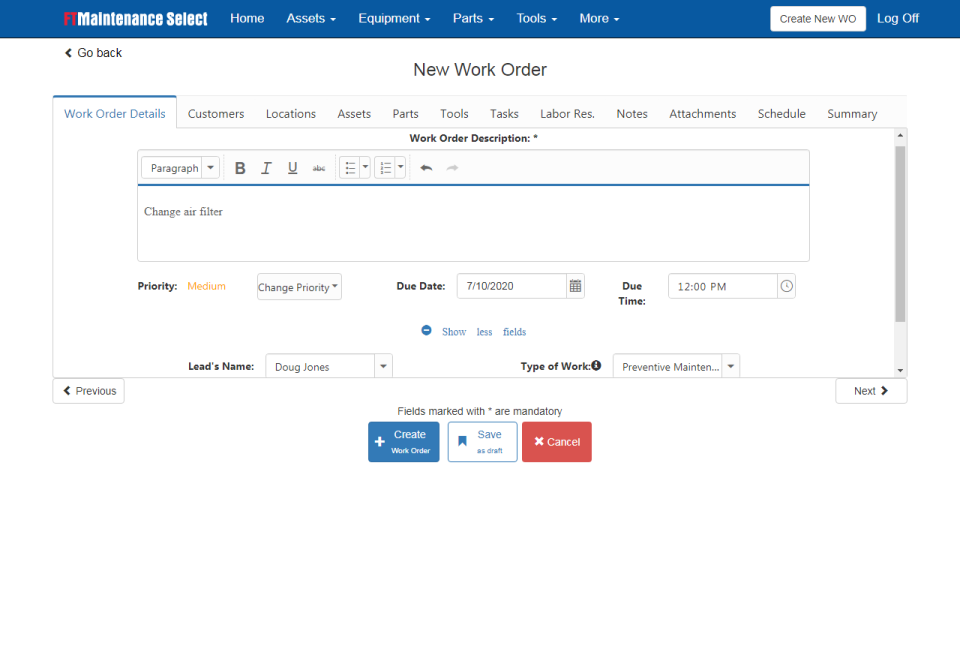Click the Next button
This screenshot has width=960, height=661.
tap(871, 391)
